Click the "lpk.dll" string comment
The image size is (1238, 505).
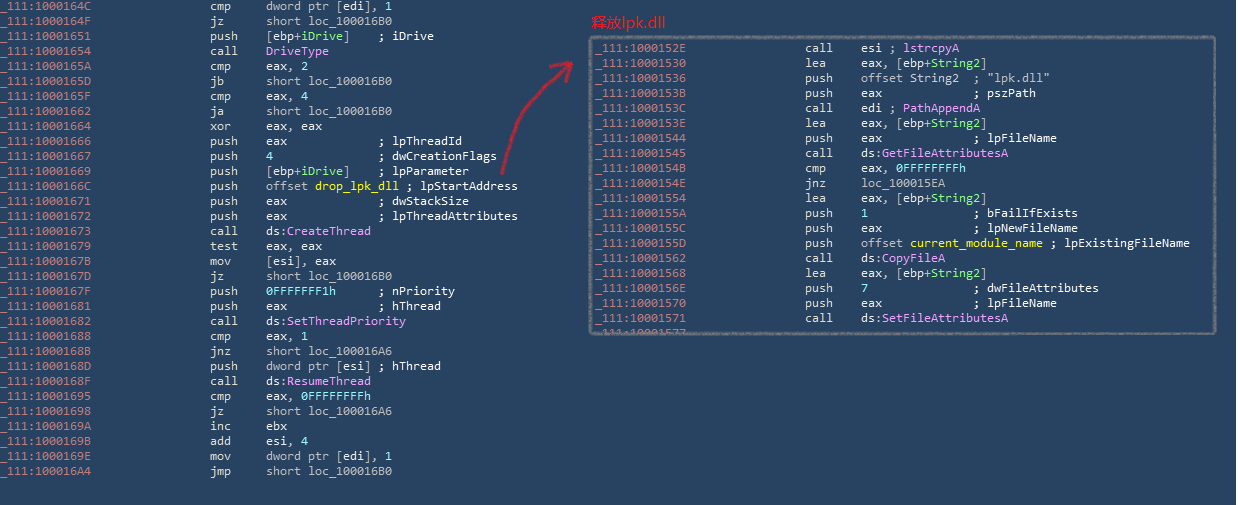click(x=1019, y=78)
